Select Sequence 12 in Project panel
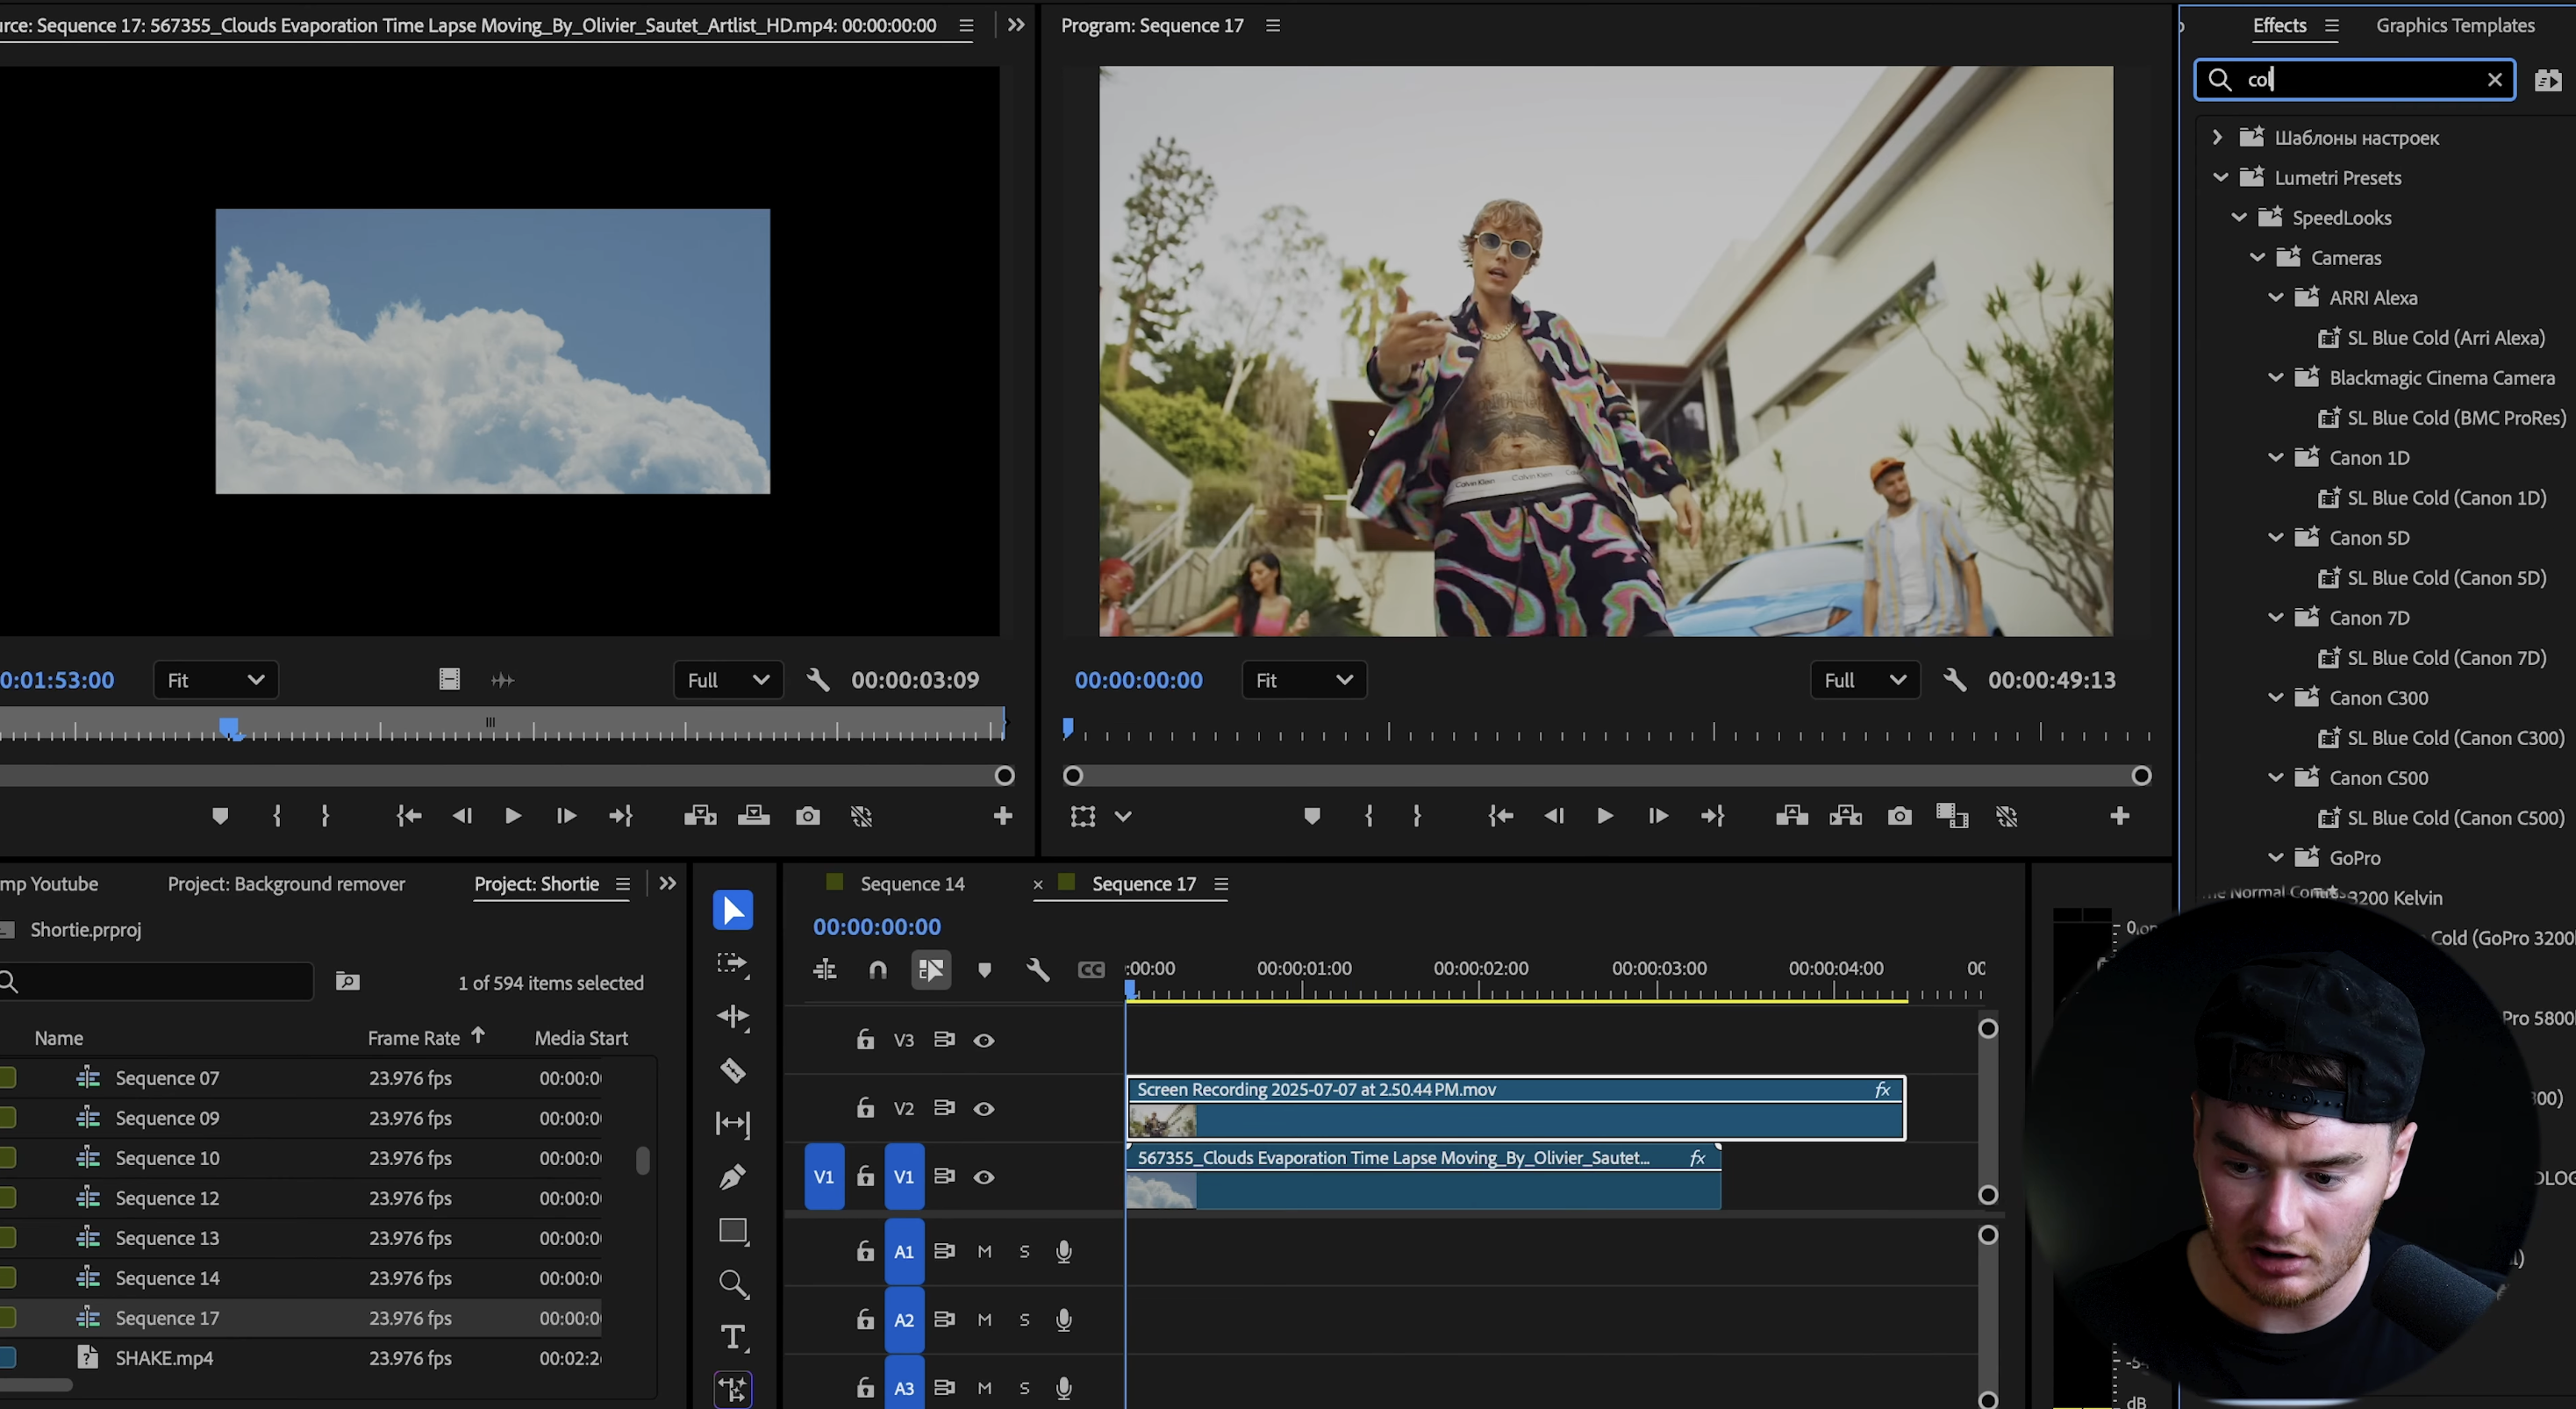Screen dimensions: 2576x1409 point(167,1198)
